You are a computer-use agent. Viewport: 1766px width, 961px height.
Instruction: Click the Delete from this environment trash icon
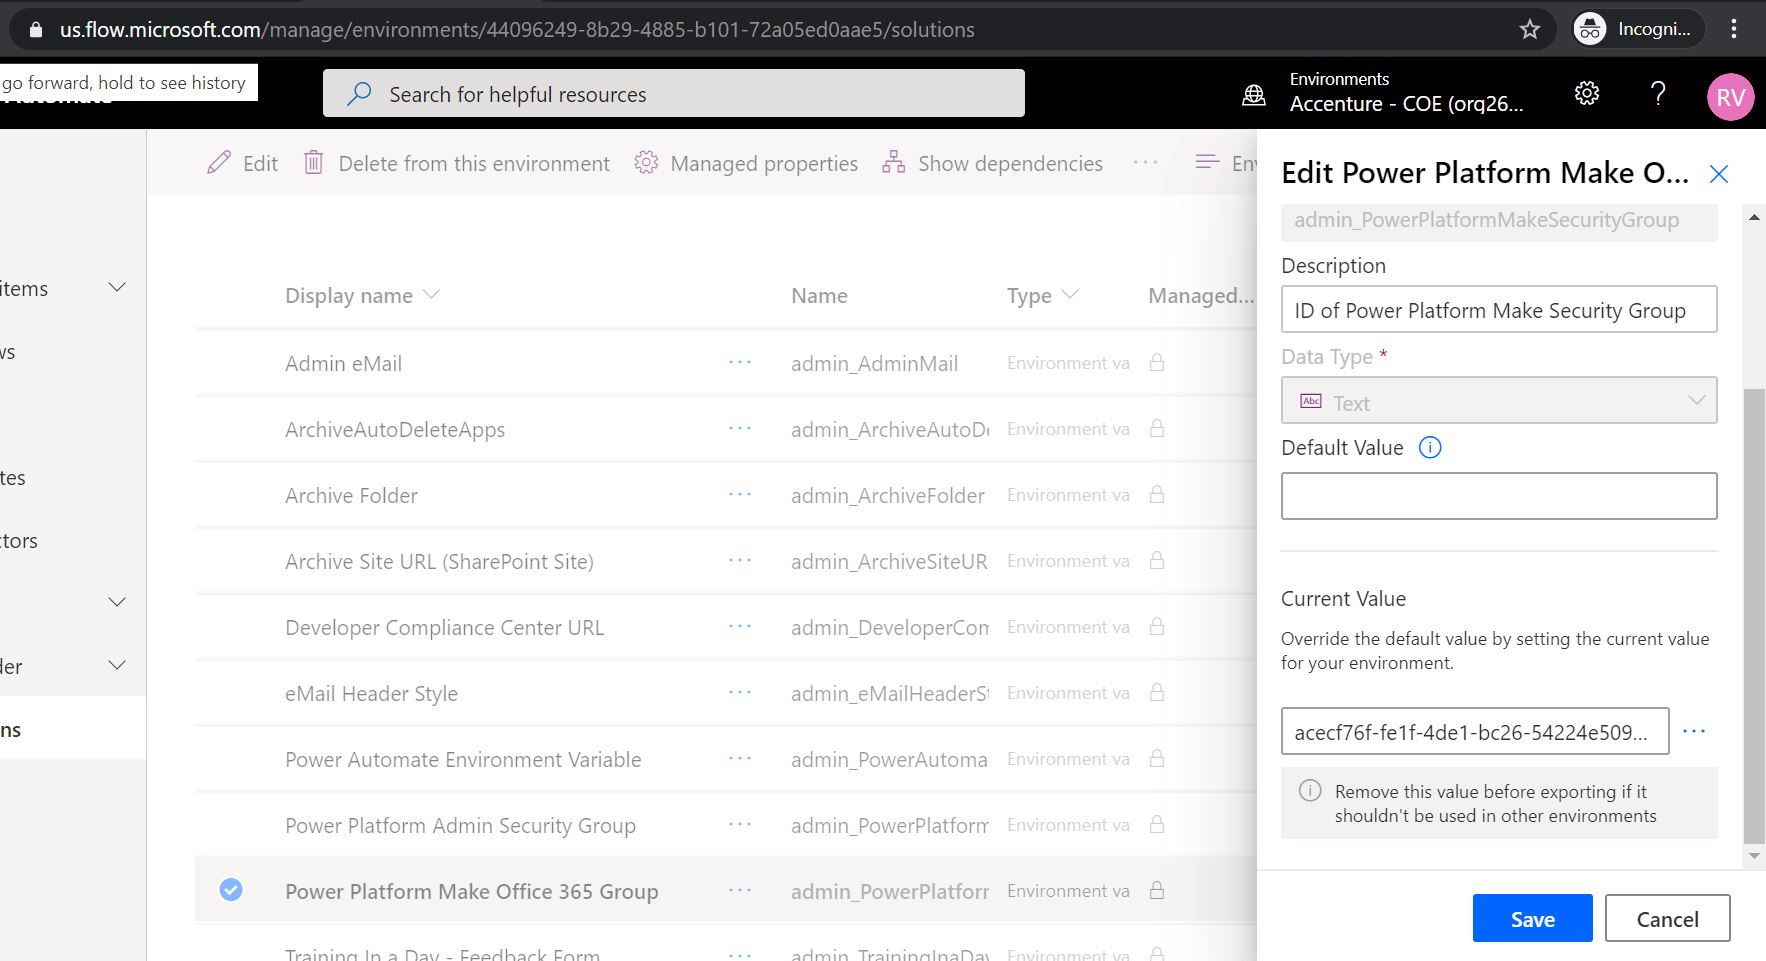click(x=312, y=161)
